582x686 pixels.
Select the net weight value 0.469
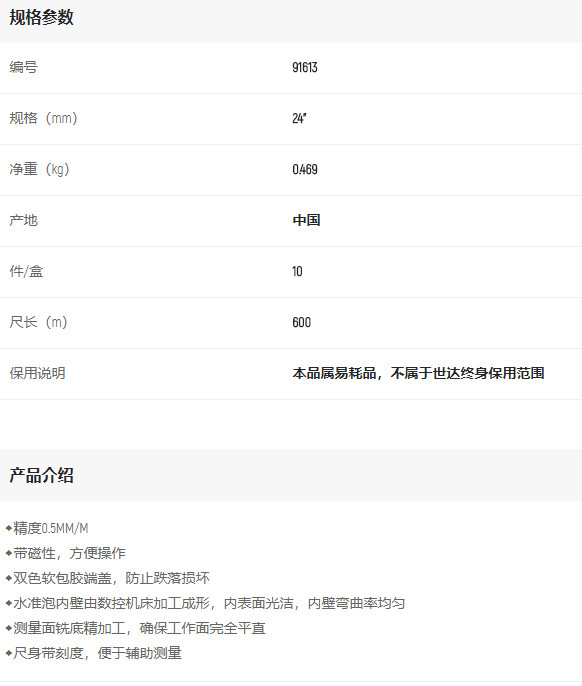(305, 169)
